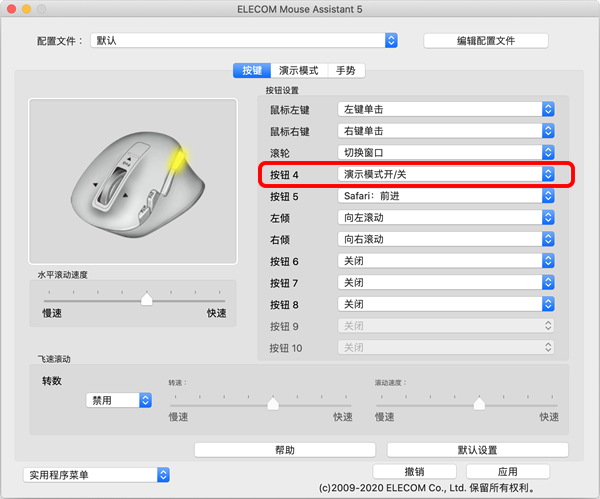Click the copyright text at the bottom
This screenshot has width=600, height=499.
coord(427,488)
